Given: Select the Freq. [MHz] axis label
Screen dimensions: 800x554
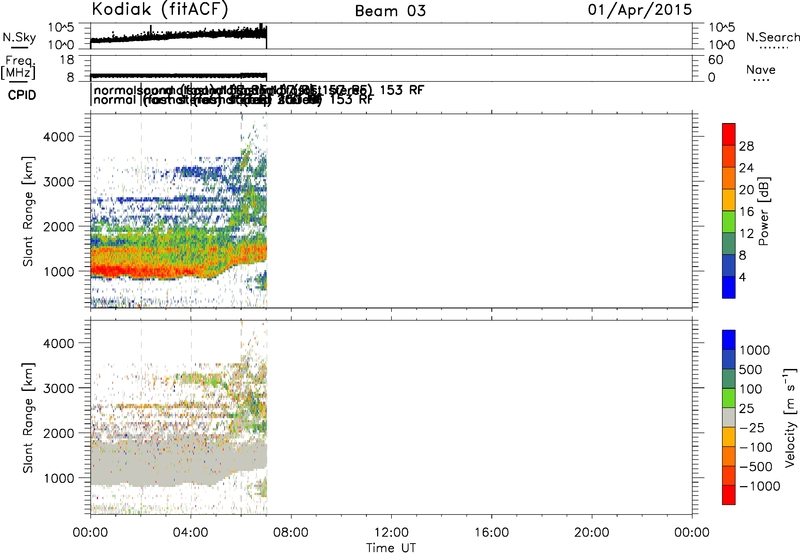Looking at the screenshot, I should [18, 67].
